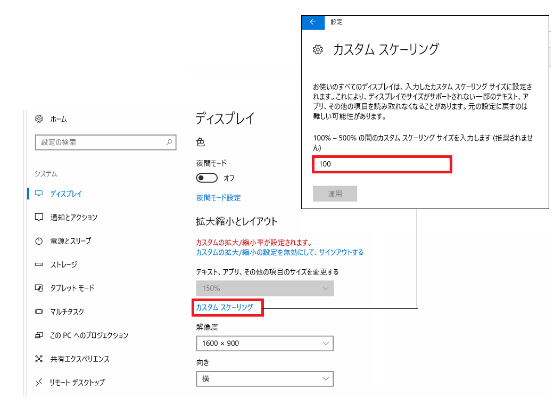
Task: Open the Shared experiences menu item
Action: tap(72, 359)
